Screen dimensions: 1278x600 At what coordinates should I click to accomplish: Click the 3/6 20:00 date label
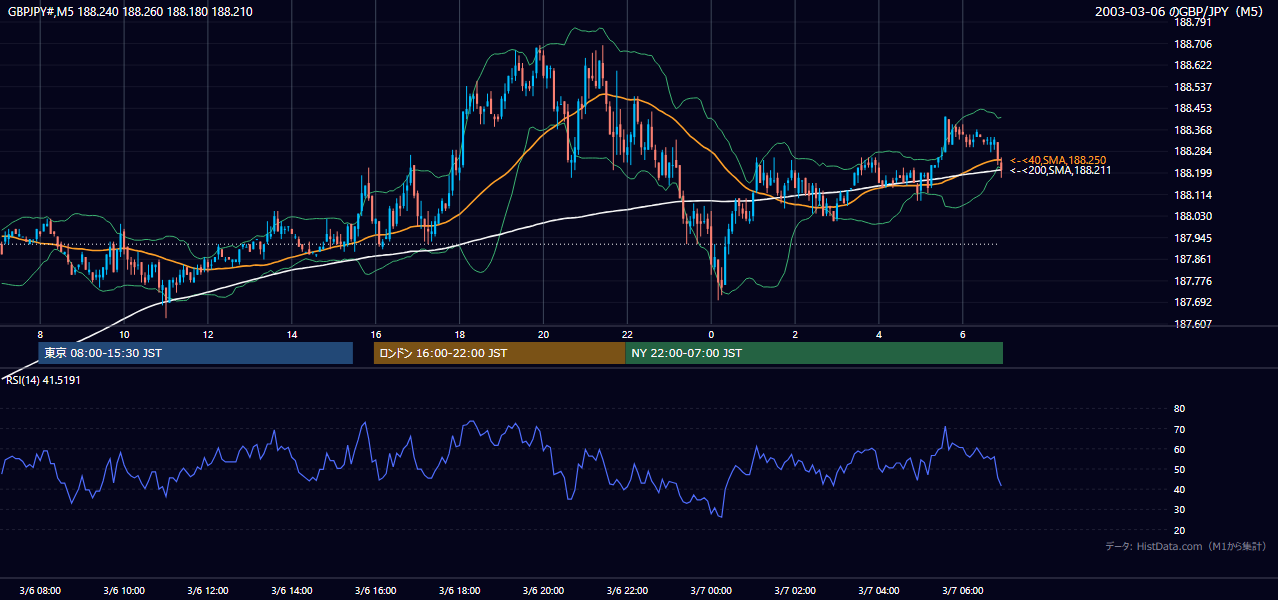(x=543, y=591)
